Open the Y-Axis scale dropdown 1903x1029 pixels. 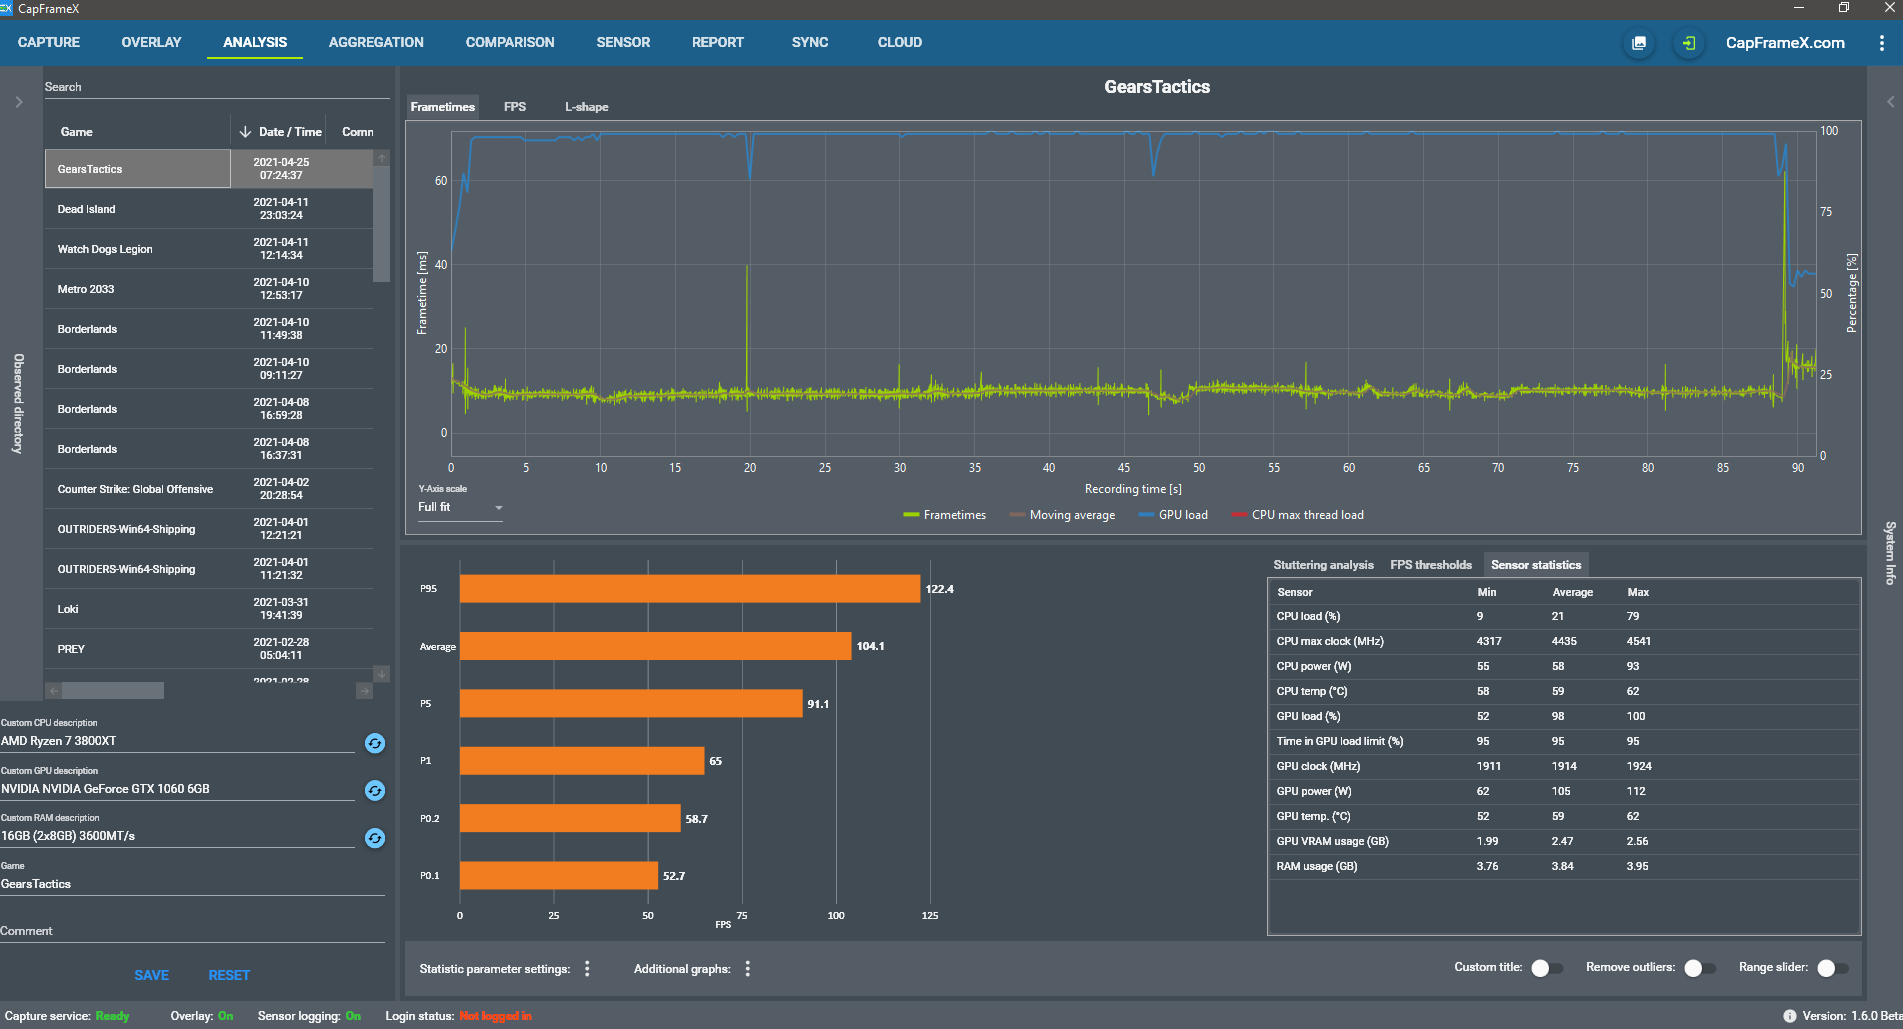pyautogui.click(x=460, y=508)
